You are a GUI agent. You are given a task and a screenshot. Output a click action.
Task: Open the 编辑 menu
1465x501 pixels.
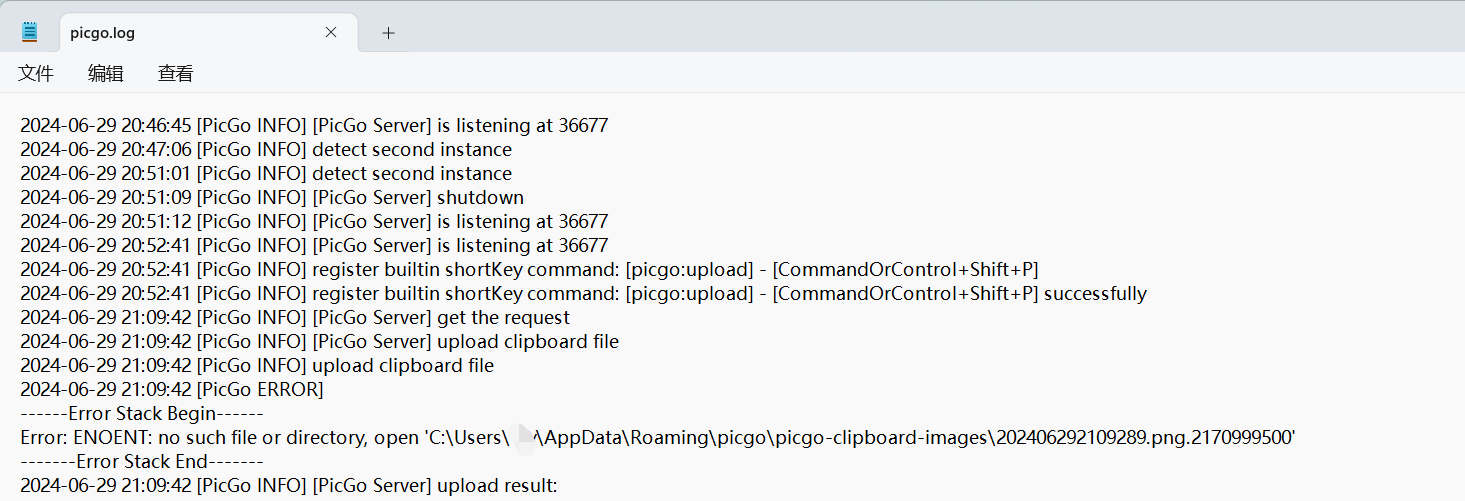click(106, 73)
